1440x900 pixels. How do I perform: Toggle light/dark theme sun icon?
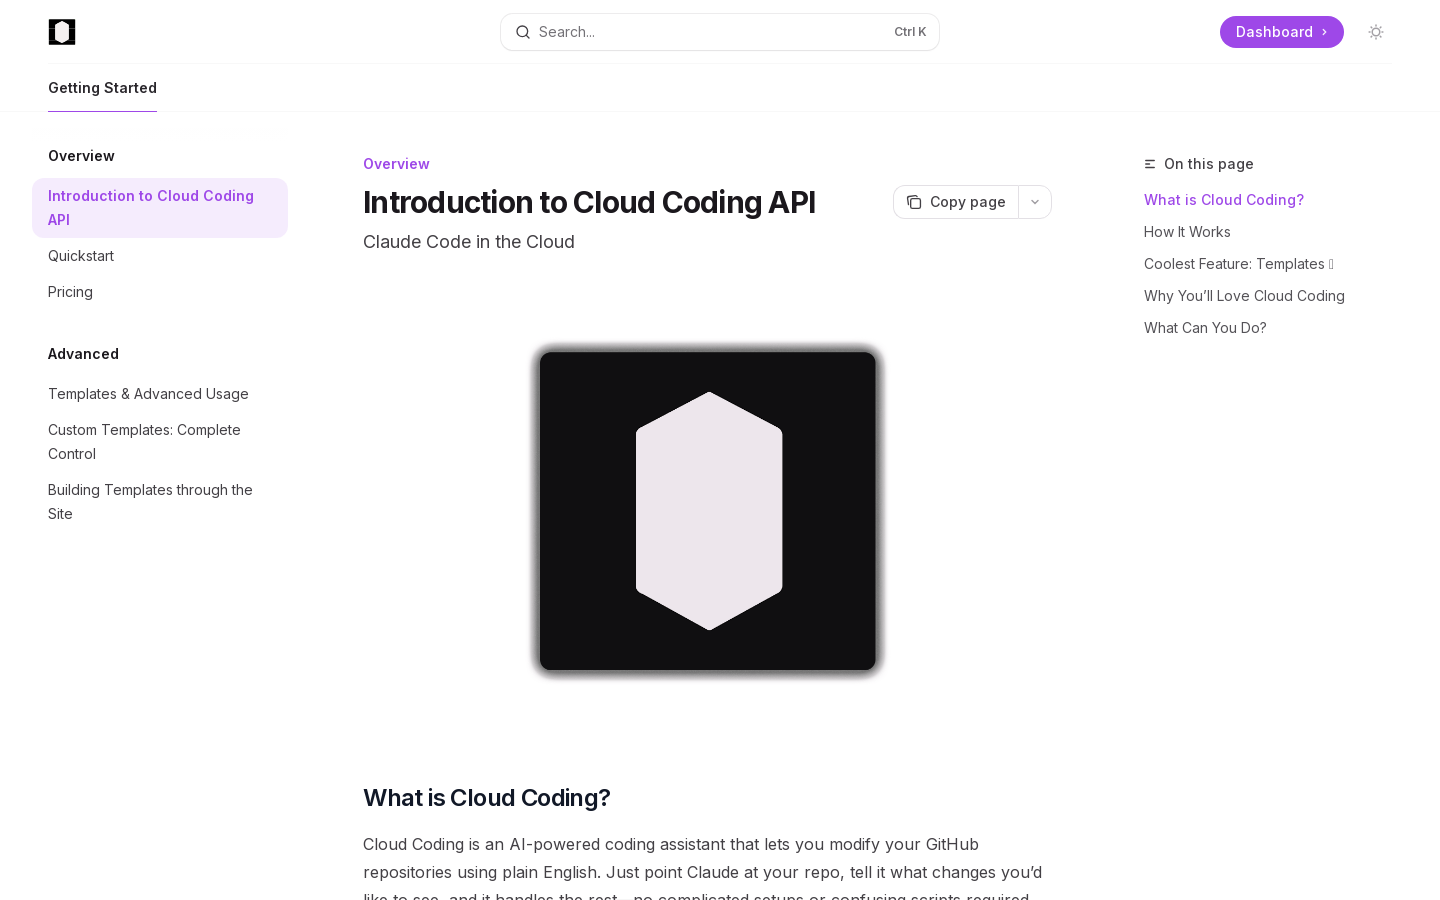click(1376, 32)
